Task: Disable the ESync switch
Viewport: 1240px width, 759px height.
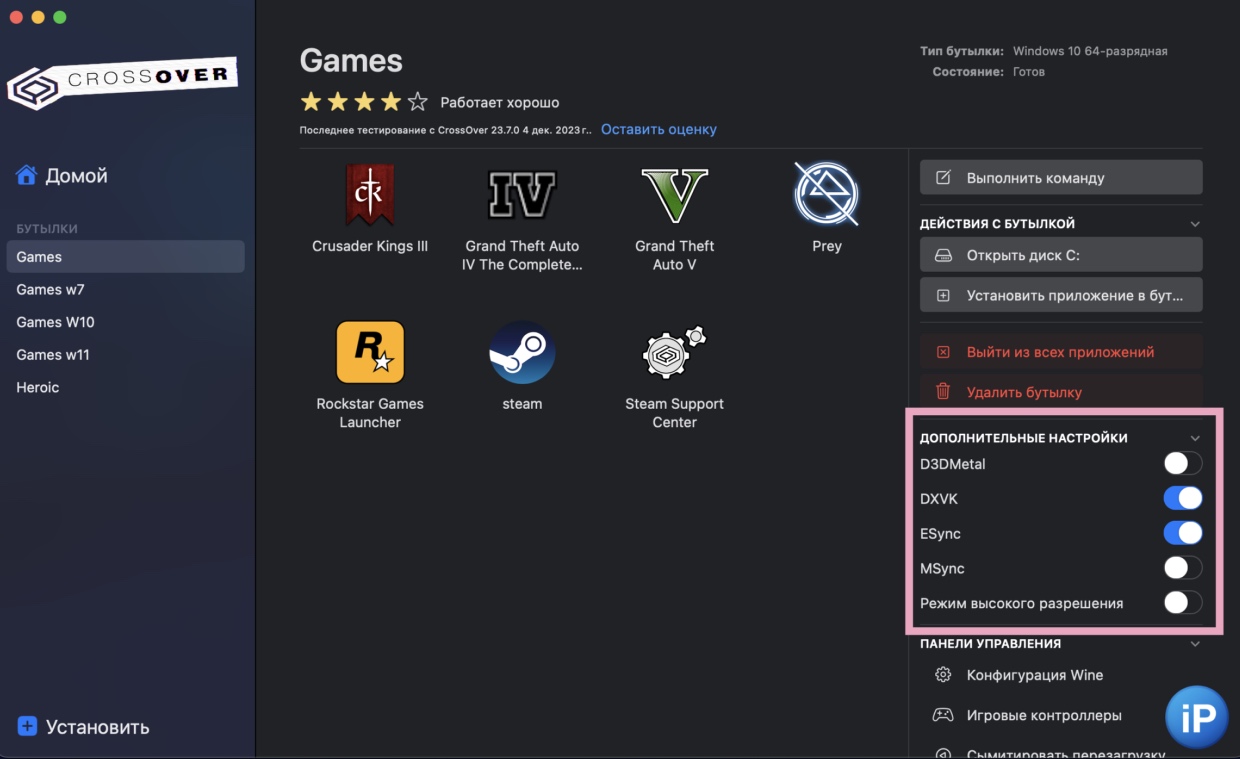Action: pos(1182,533)
